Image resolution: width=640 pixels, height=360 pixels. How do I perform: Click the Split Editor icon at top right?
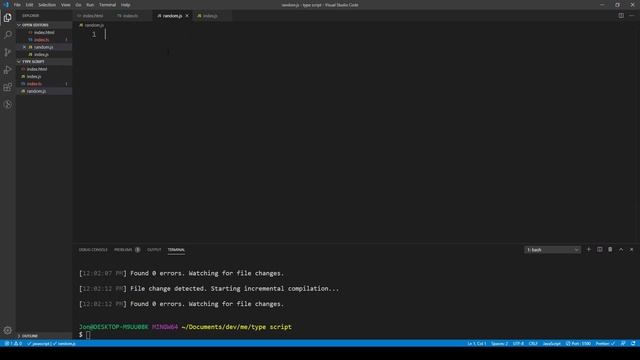[621, 16]
